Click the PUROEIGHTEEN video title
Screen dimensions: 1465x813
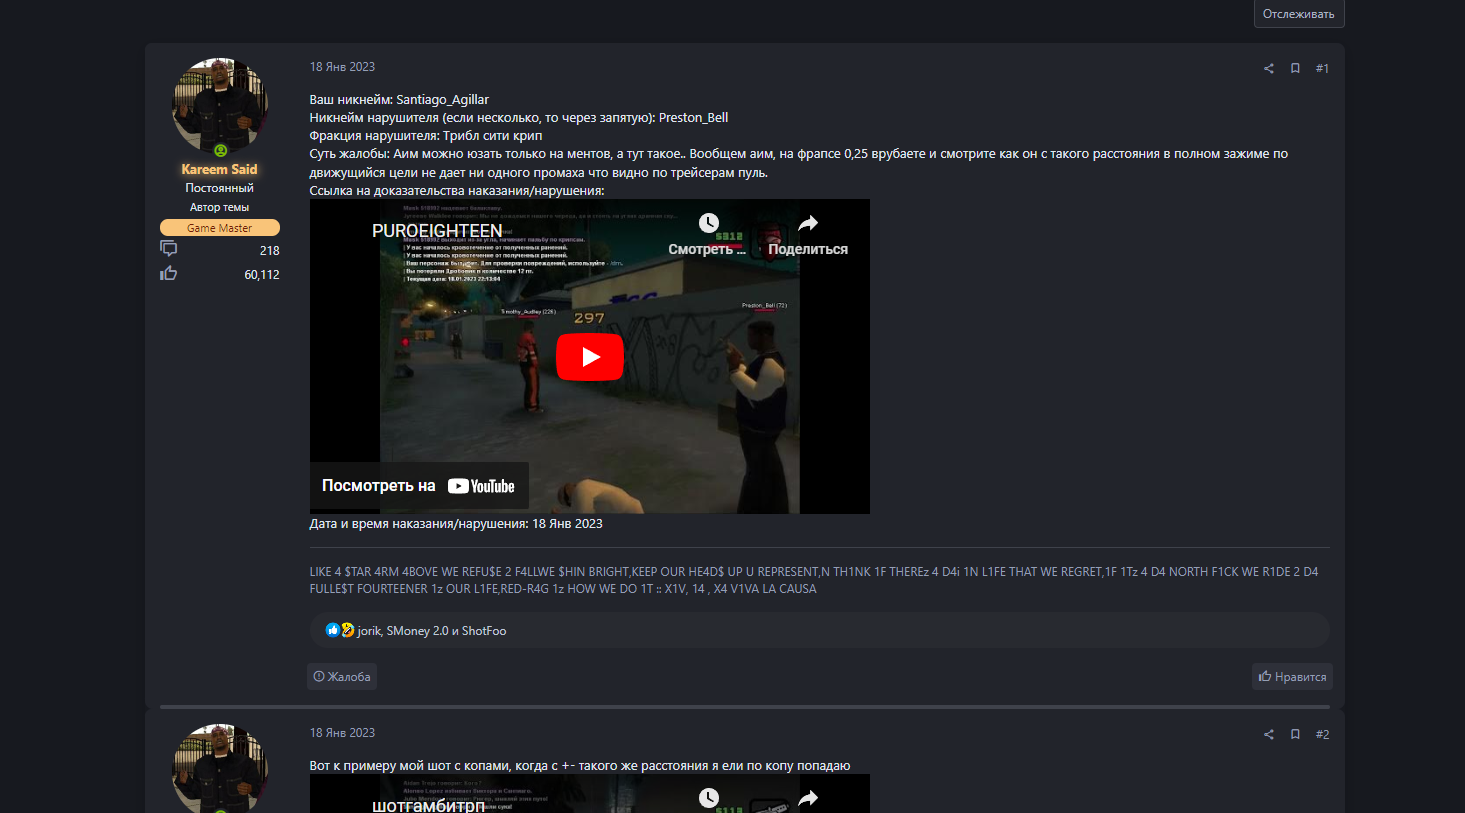tap(437, 231)
